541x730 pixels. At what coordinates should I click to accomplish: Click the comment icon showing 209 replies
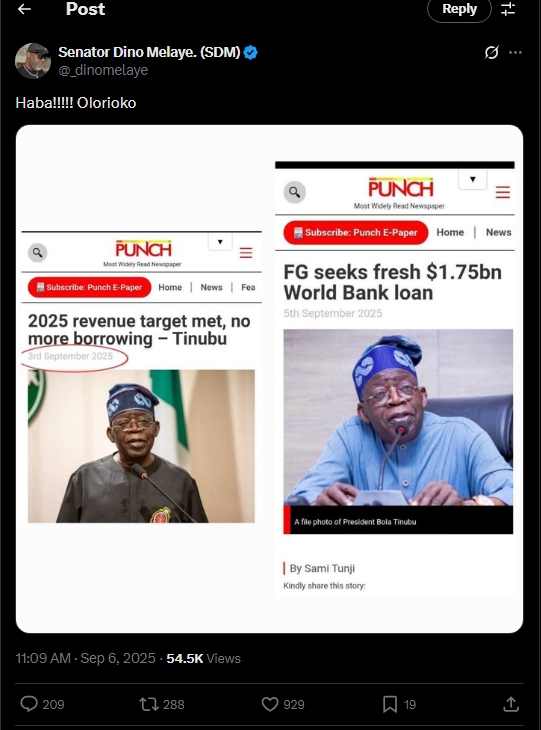point(29,704)
